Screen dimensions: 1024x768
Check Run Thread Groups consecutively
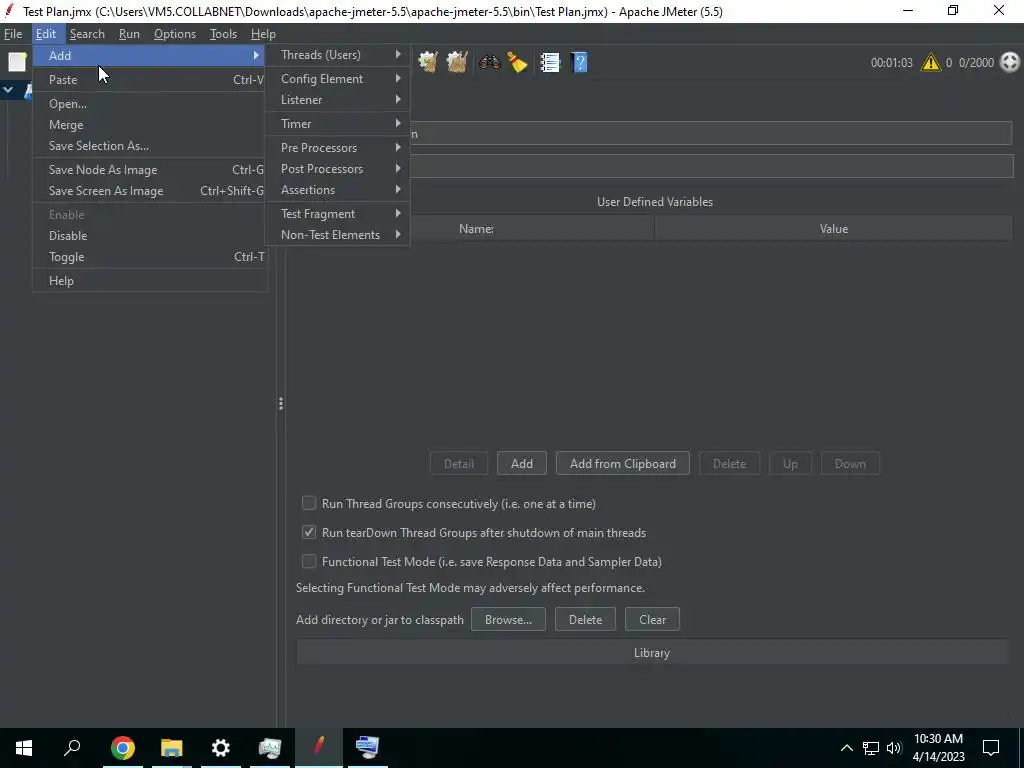click(x=309, y=504)
